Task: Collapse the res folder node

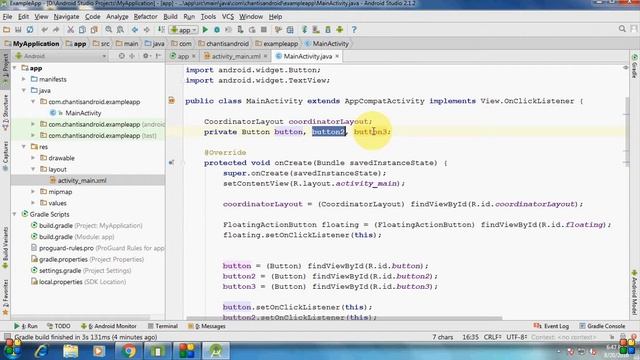Action: tap(24, 147)
